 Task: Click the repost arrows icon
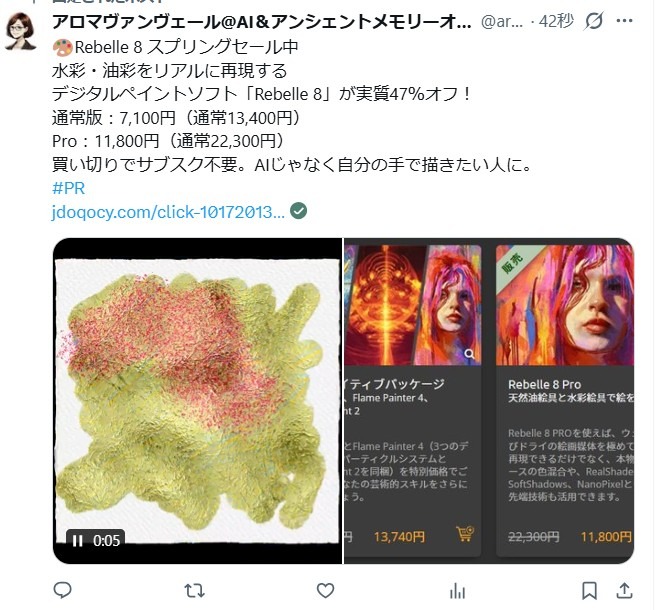(x=194, y=591)
